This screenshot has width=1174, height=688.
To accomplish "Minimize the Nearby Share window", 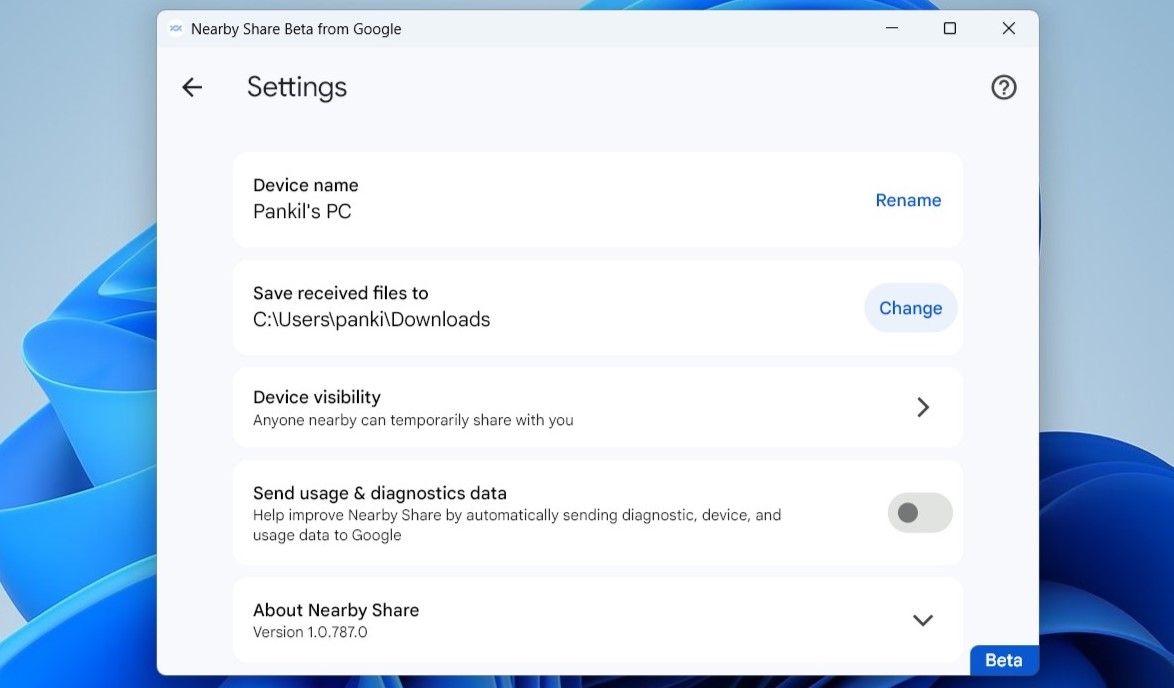I will (x=891, y=28).
